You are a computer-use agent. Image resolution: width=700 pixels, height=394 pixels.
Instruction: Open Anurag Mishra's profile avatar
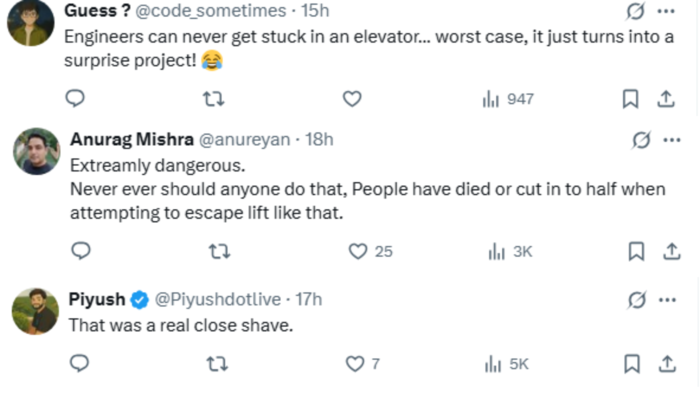click(x=37, y=151)
